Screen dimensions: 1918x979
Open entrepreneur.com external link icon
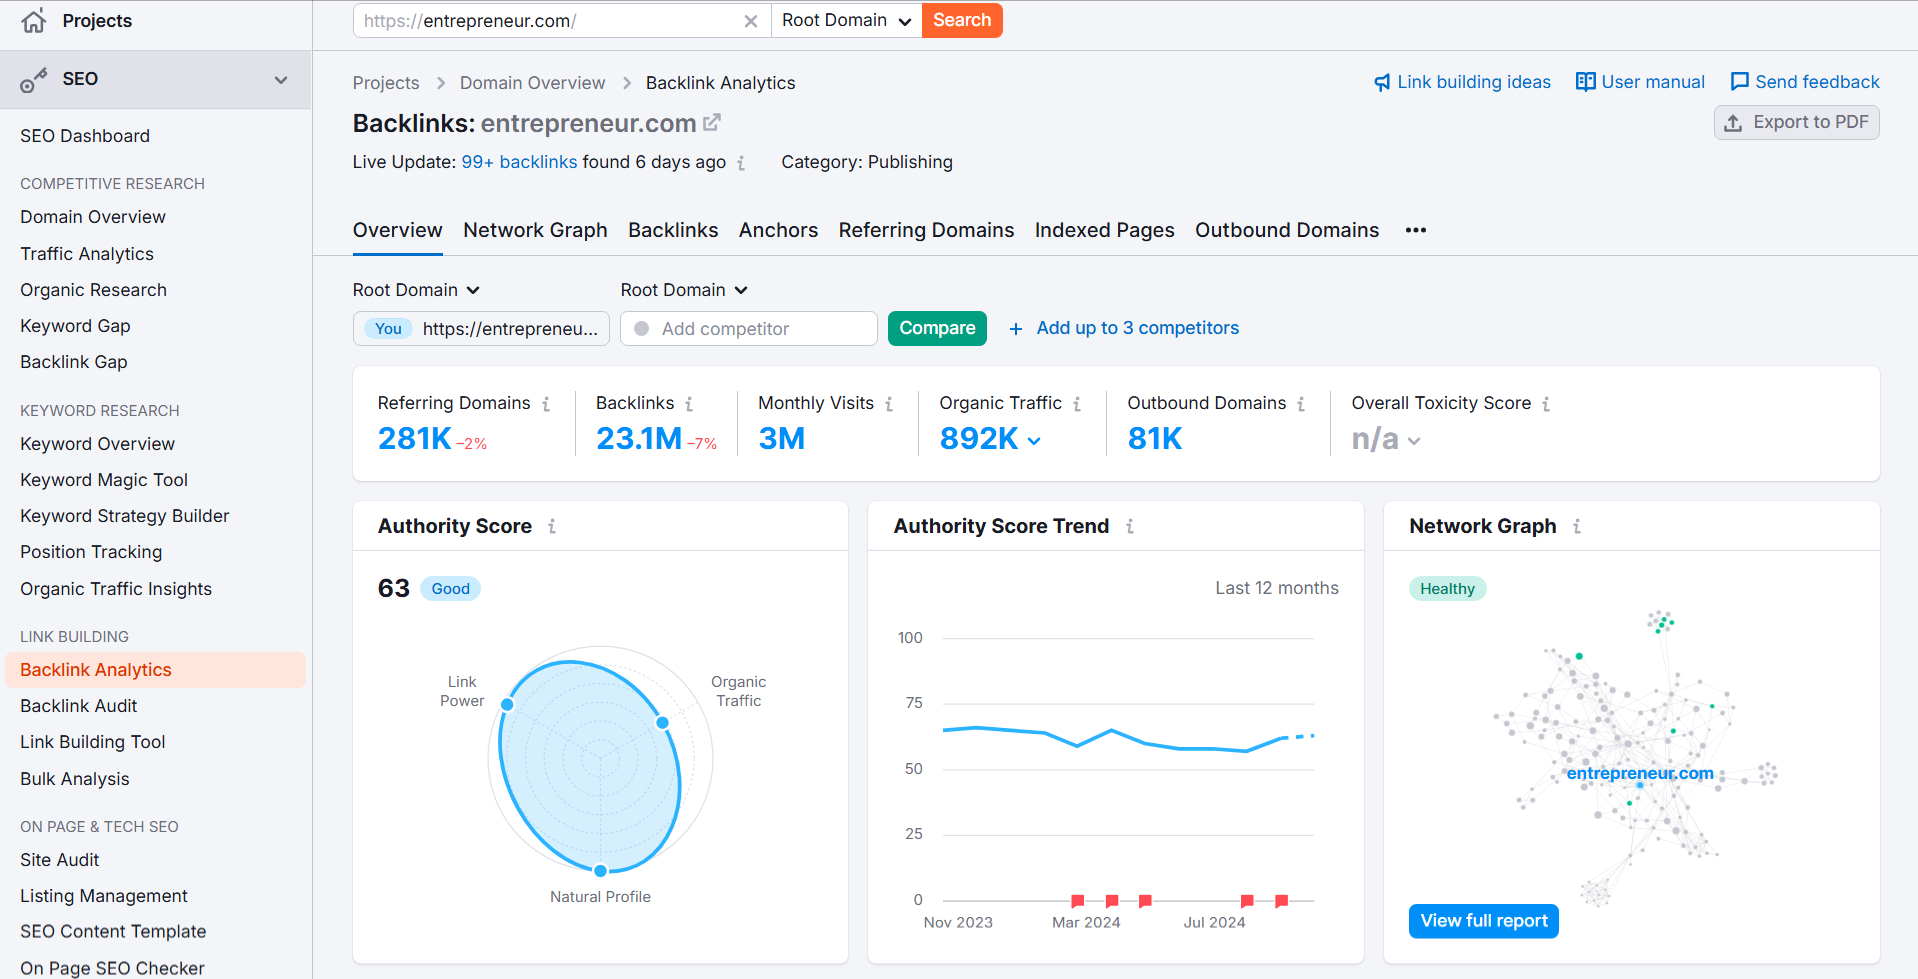[x=712, y=123]
